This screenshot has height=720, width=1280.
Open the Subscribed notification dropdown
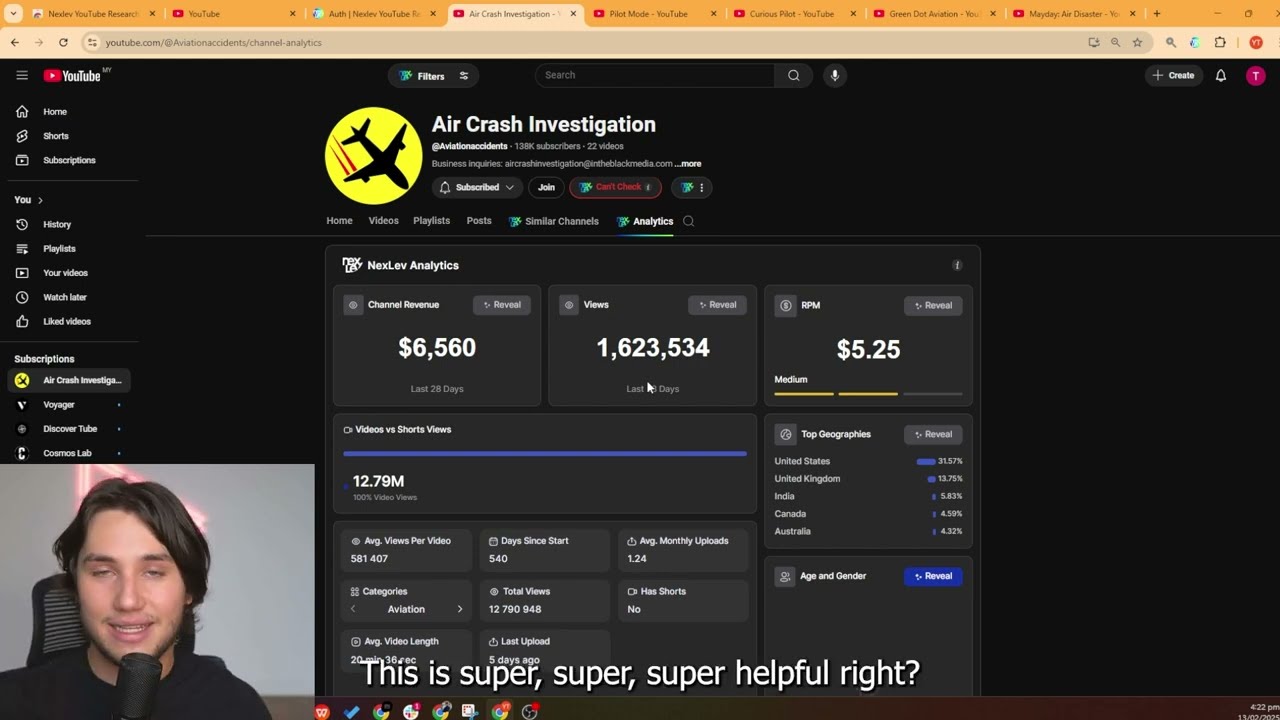[x=477, y=187]
